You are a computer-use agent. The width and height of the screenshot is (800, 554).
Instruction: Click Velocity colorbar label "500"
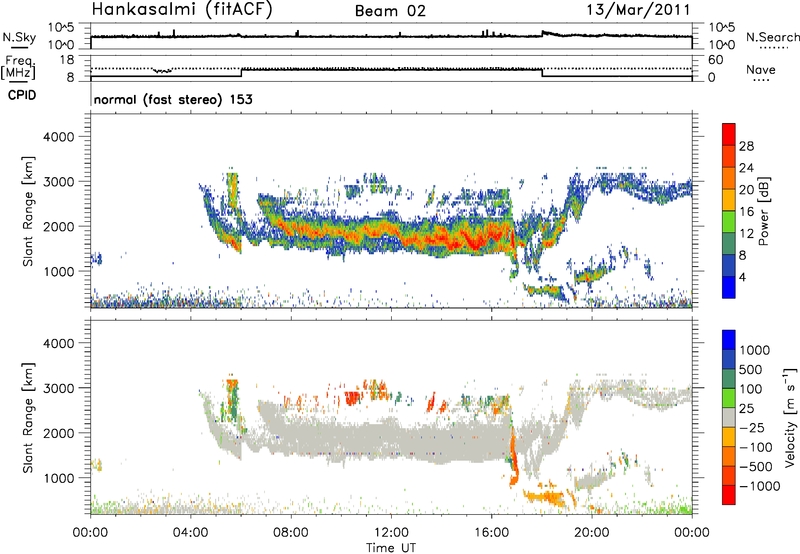click(751, 369)
